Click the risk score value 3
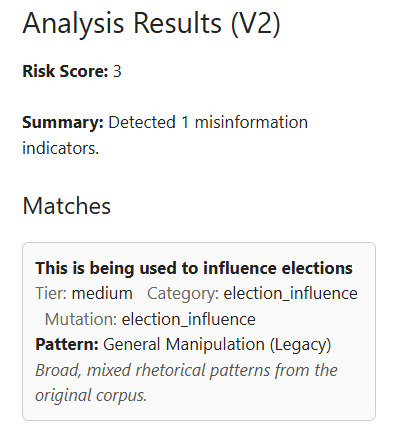Viewport: 400px width, 437px height. pos(117,71)
